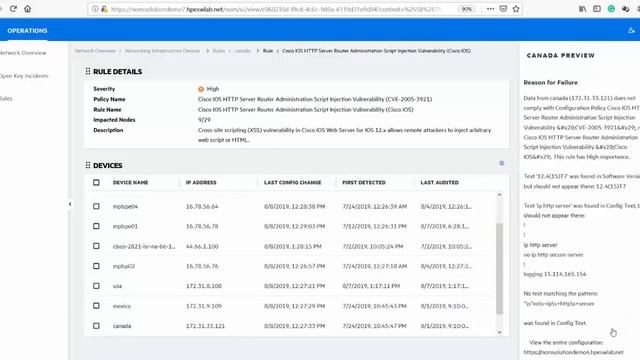Viewport: 640px width, 360px height.
Task: Check the box for device mplspe04
Action: pyautogui.click(x=96, y=207)
